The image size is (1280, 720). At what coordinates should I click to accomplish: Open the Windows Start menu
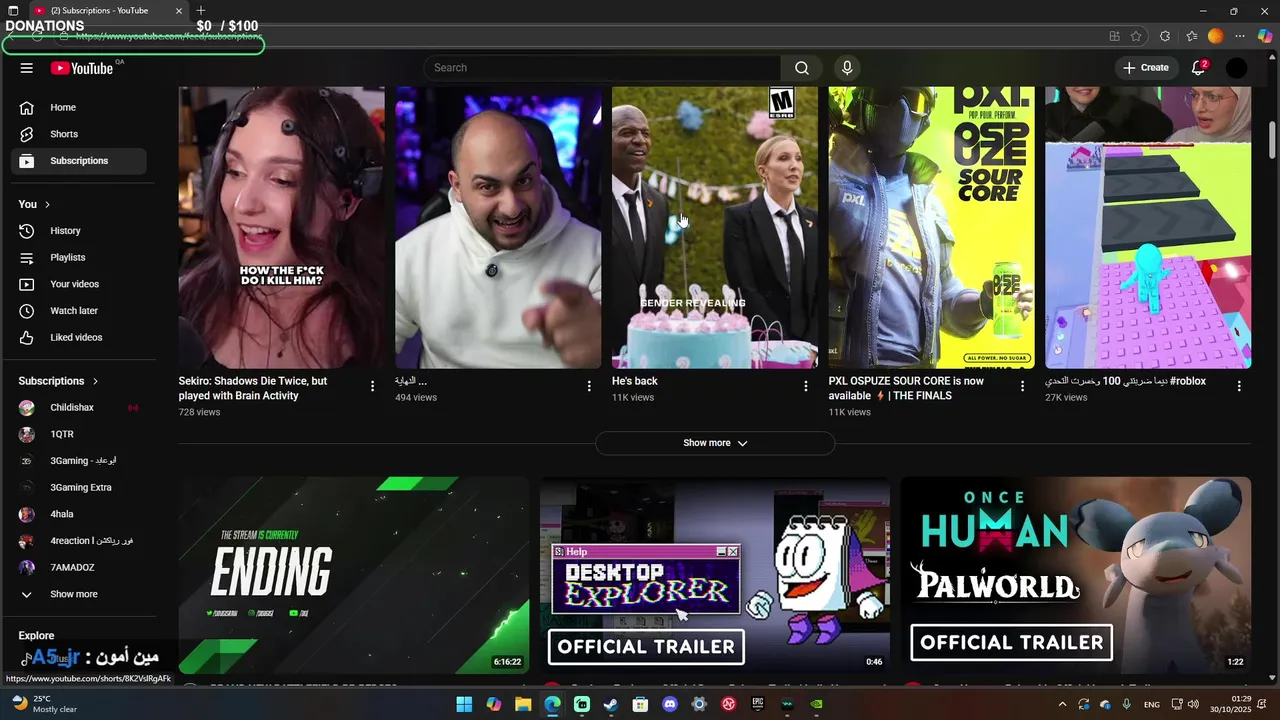(x=464, y=704)
